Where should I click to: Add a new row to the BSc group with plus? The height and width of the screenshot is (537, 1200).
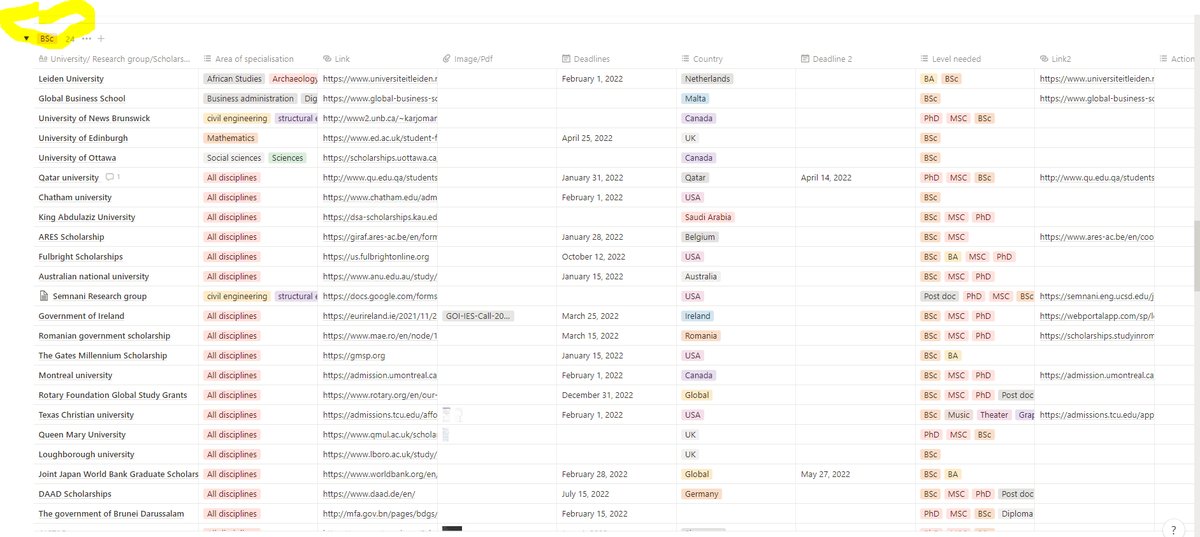tap(101, 39)
